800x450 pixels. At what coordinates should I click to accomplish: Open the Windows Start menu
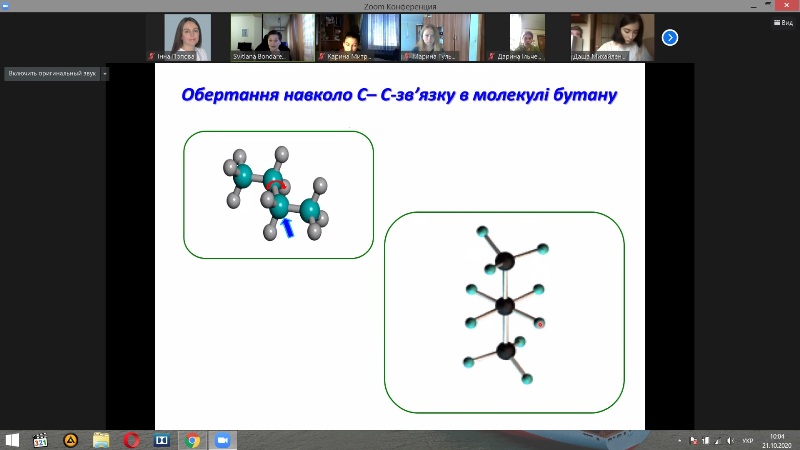(x=12, y=440)
